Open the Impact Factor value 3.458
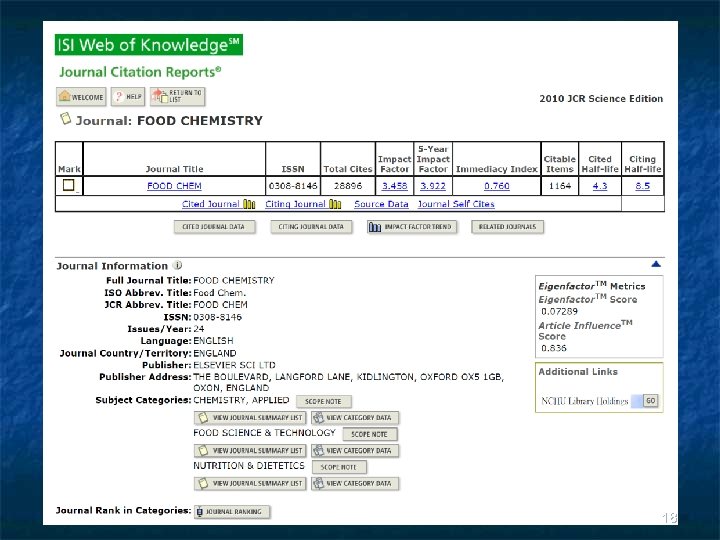720x540 pixels. [x=394, y=186]
